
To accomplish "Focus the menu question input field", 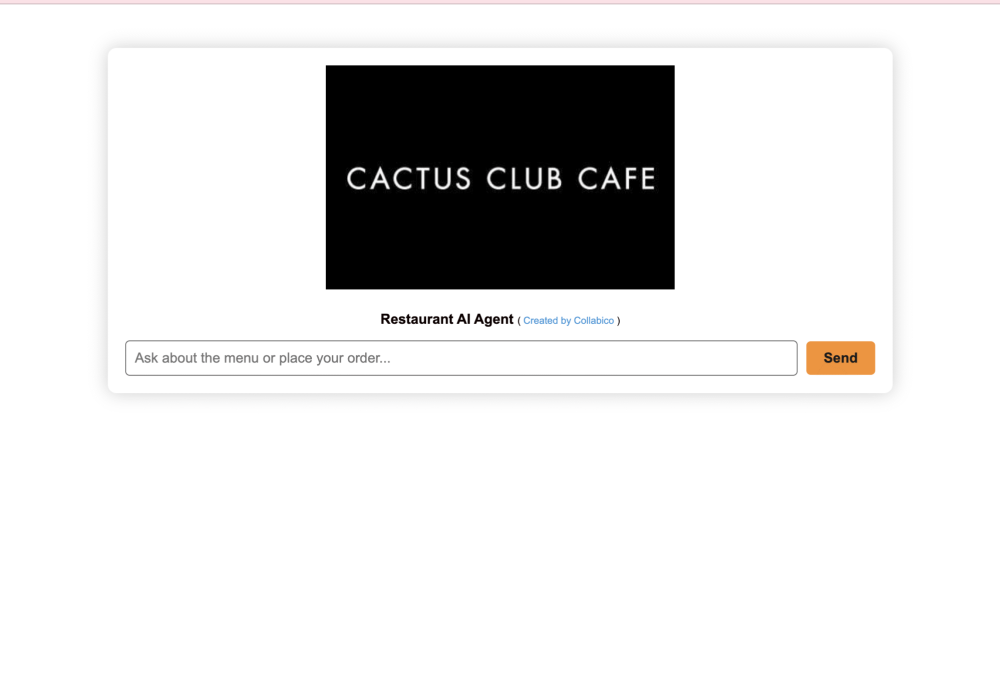I will click(460, 358).
